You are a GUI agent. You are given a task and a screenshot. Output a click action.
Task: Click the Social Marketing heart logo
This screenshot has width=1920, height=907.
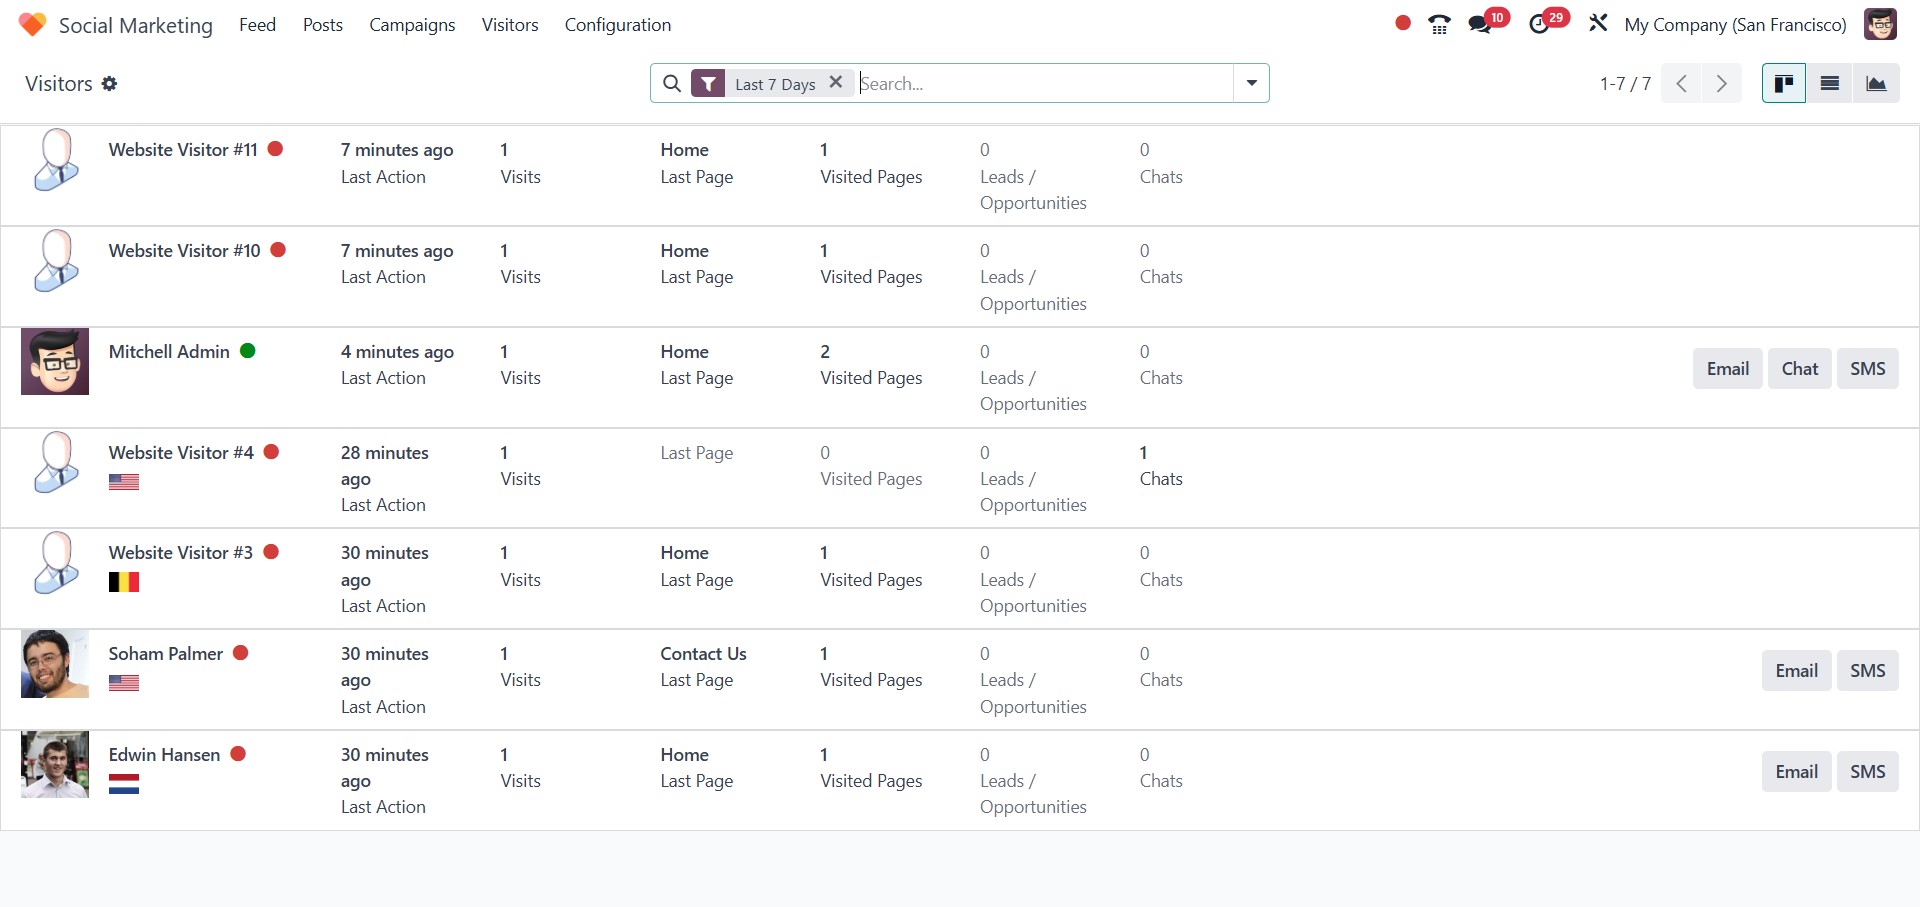click(32, 25)
